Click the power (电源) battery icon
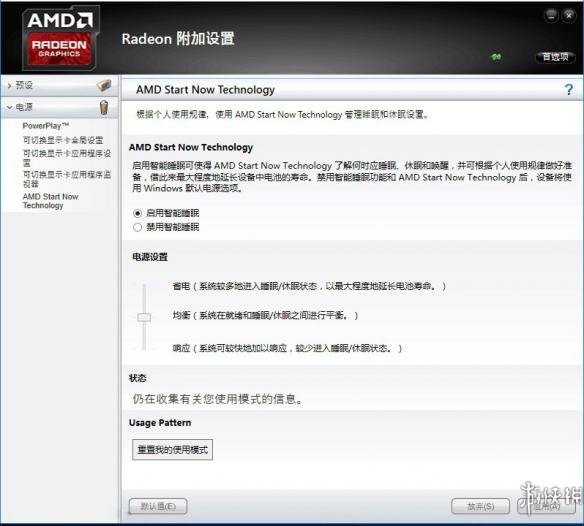The height and width of the screenshot is (526, 584). (104, 107)
